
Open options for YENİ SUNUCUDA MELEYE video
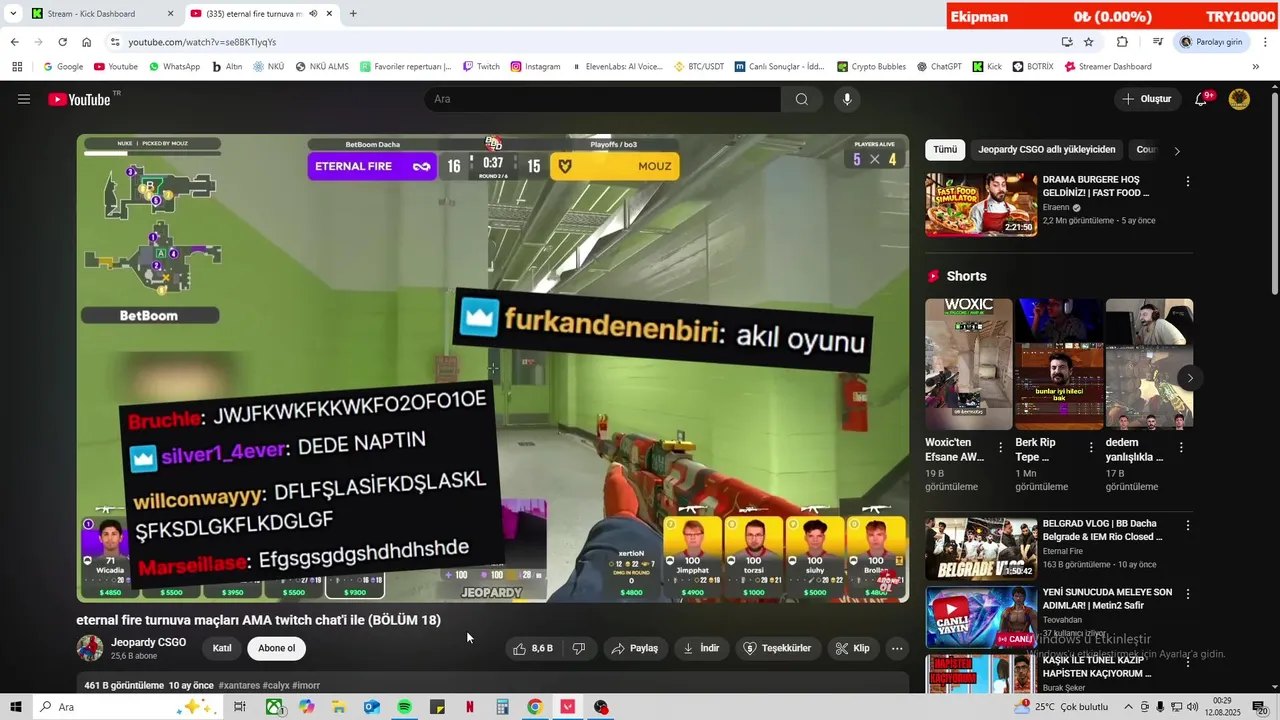(1188, 594)
